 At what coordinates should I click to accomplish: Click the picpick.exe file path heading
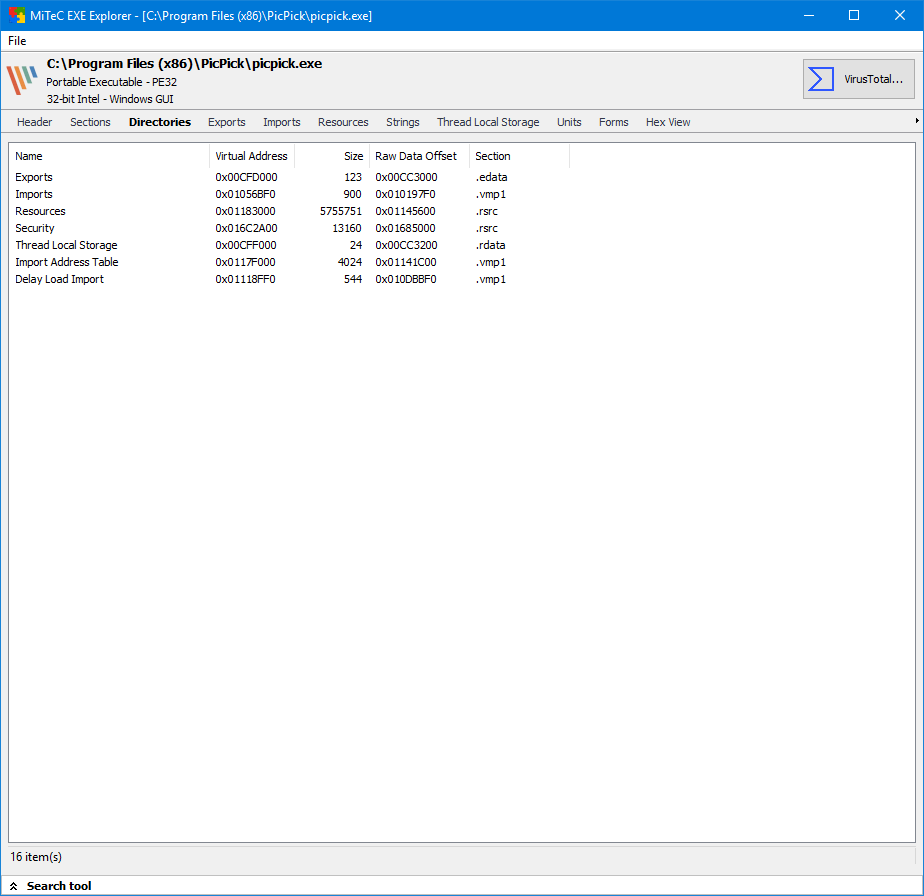pyautogui.click(x=184, y=64)
